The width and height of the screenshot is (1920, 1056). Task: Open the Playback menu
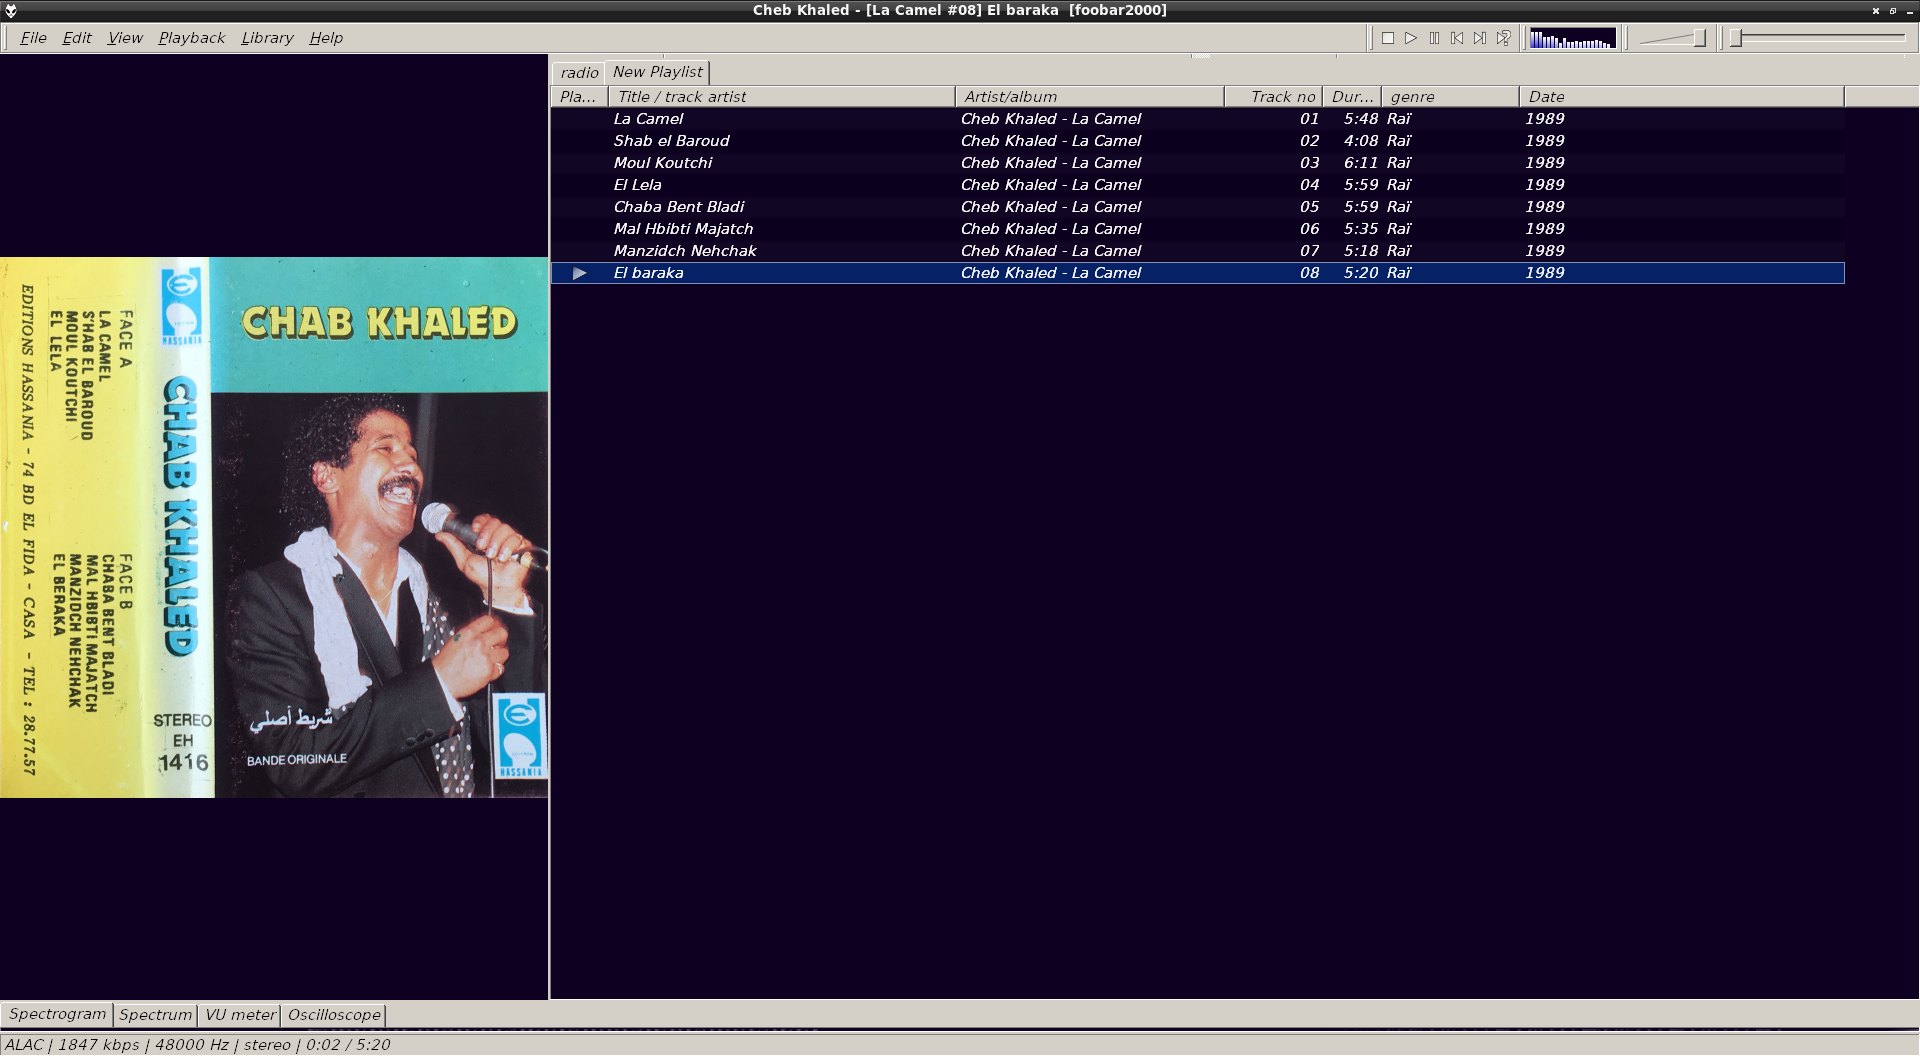click(191, 38)
